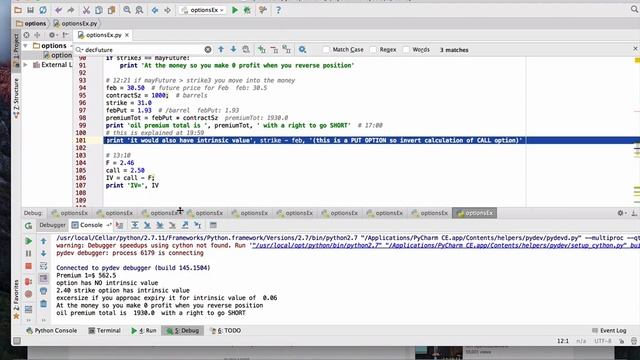Enable the Regex checkbox
Image resolution: width=640 pixels, height=360 pixels.
(373, 49)
